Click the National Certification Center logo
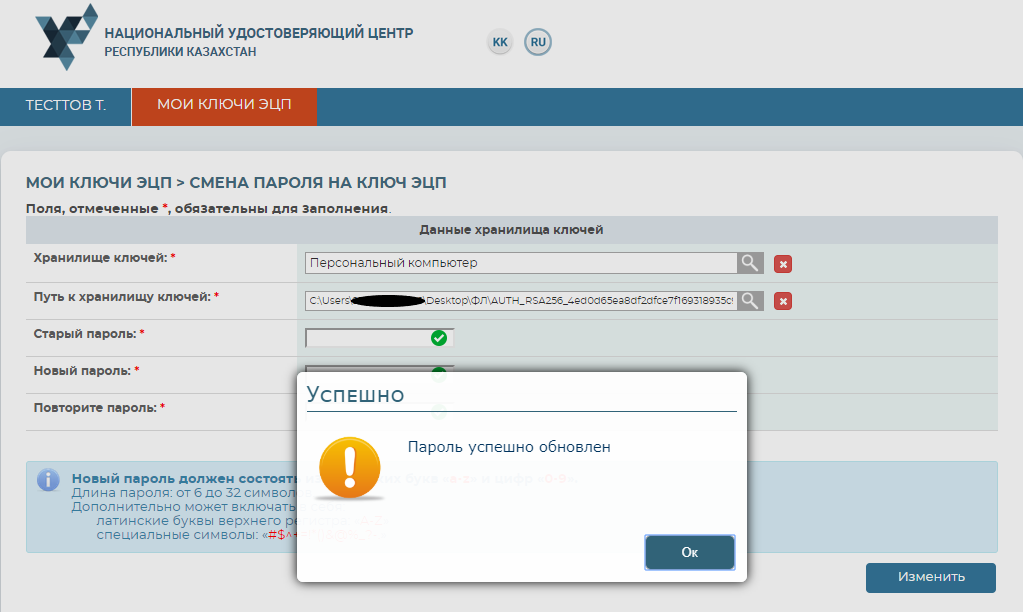1023x612 pixels. click(66, 37)
